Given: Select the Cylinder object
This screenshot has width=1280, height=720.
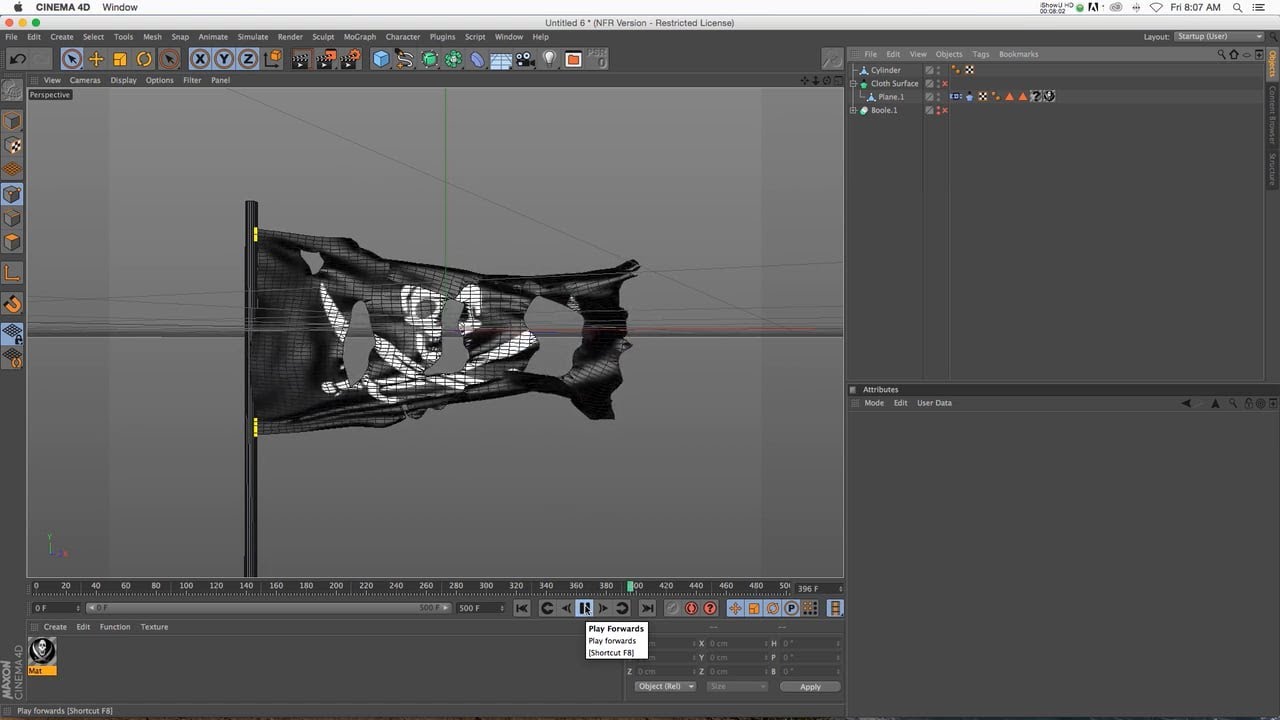Looking at the screenshot, I should [x=885, y=70].
